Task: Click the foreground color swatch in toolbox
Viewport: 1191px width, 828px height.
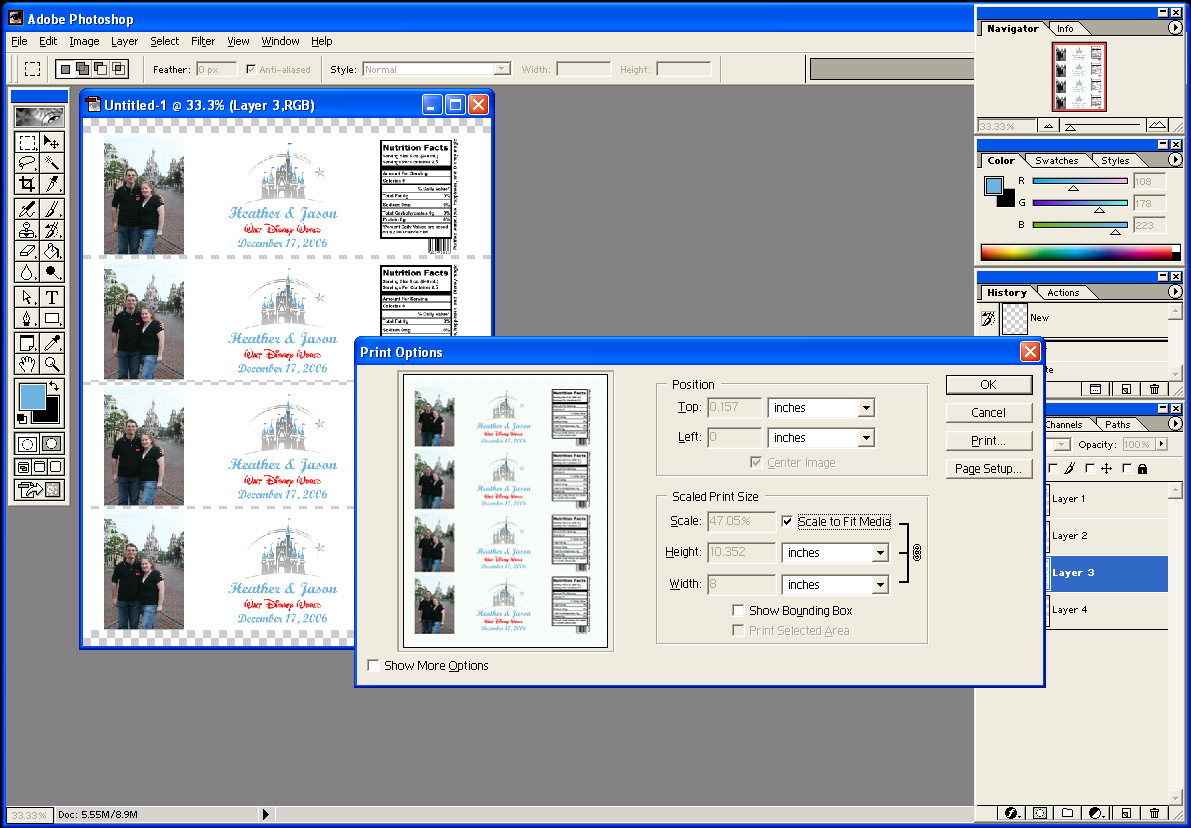Action: click(31, 395)
